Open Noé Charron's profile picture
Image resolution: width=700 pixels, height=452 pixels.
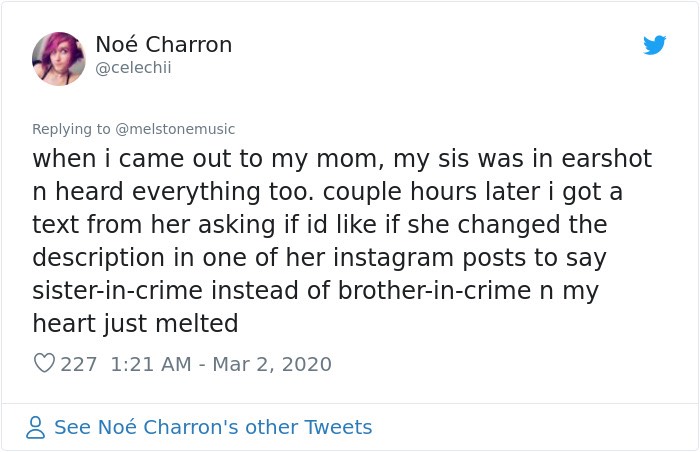pos(58,59)
